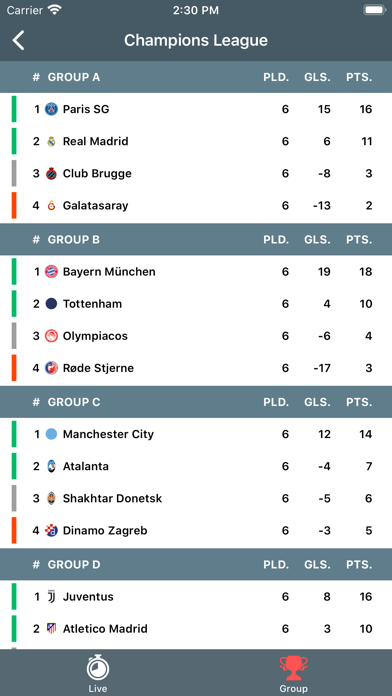Tap the Atletico Madrid crest icon
This screenshot has width=392, height=696.
pos(51,629)
